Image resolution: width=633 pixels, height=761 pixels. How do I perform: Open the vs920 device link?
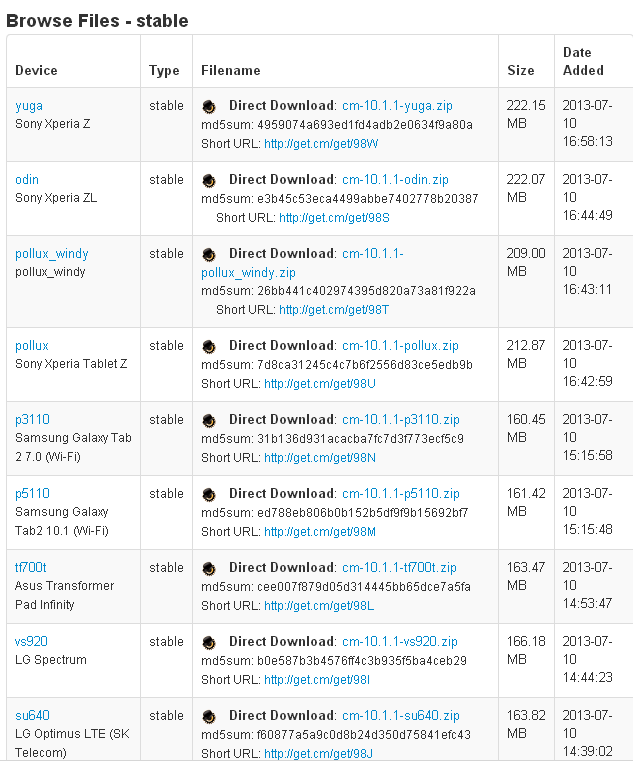pos(31,642)
